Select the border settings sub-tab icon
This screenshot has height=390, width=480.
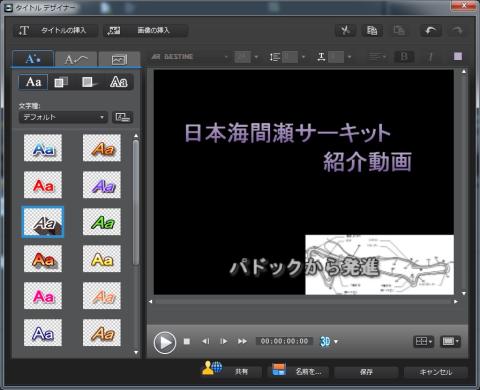(89, 82)
